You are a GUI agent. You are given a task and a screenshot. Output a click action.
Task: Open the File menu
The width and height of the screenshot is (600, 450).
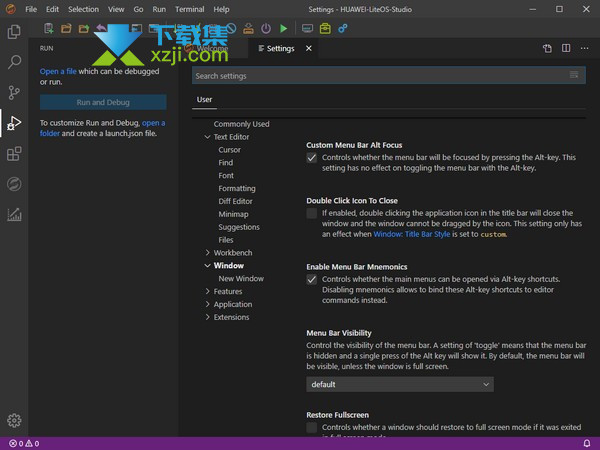pos(31,9)
